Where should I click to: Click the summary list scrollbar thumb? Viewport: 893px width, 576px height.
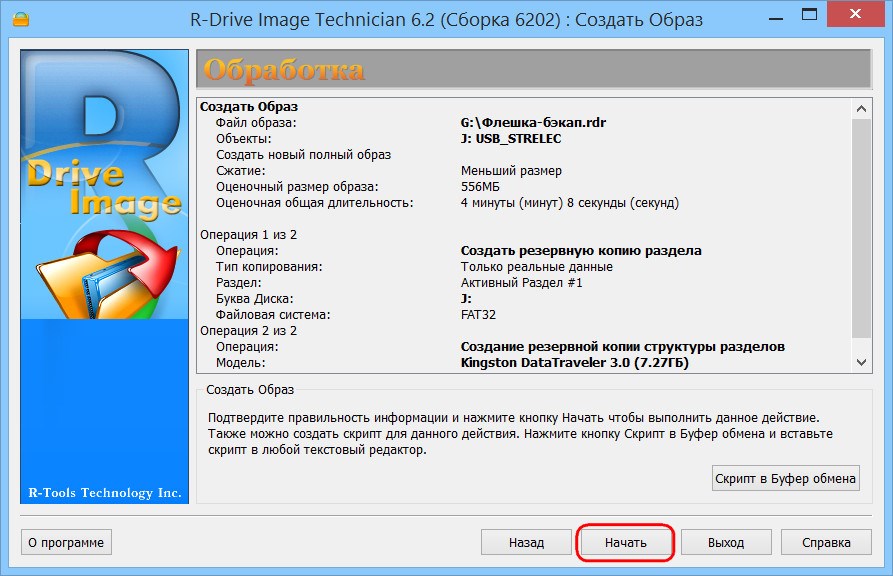[861, 228]
